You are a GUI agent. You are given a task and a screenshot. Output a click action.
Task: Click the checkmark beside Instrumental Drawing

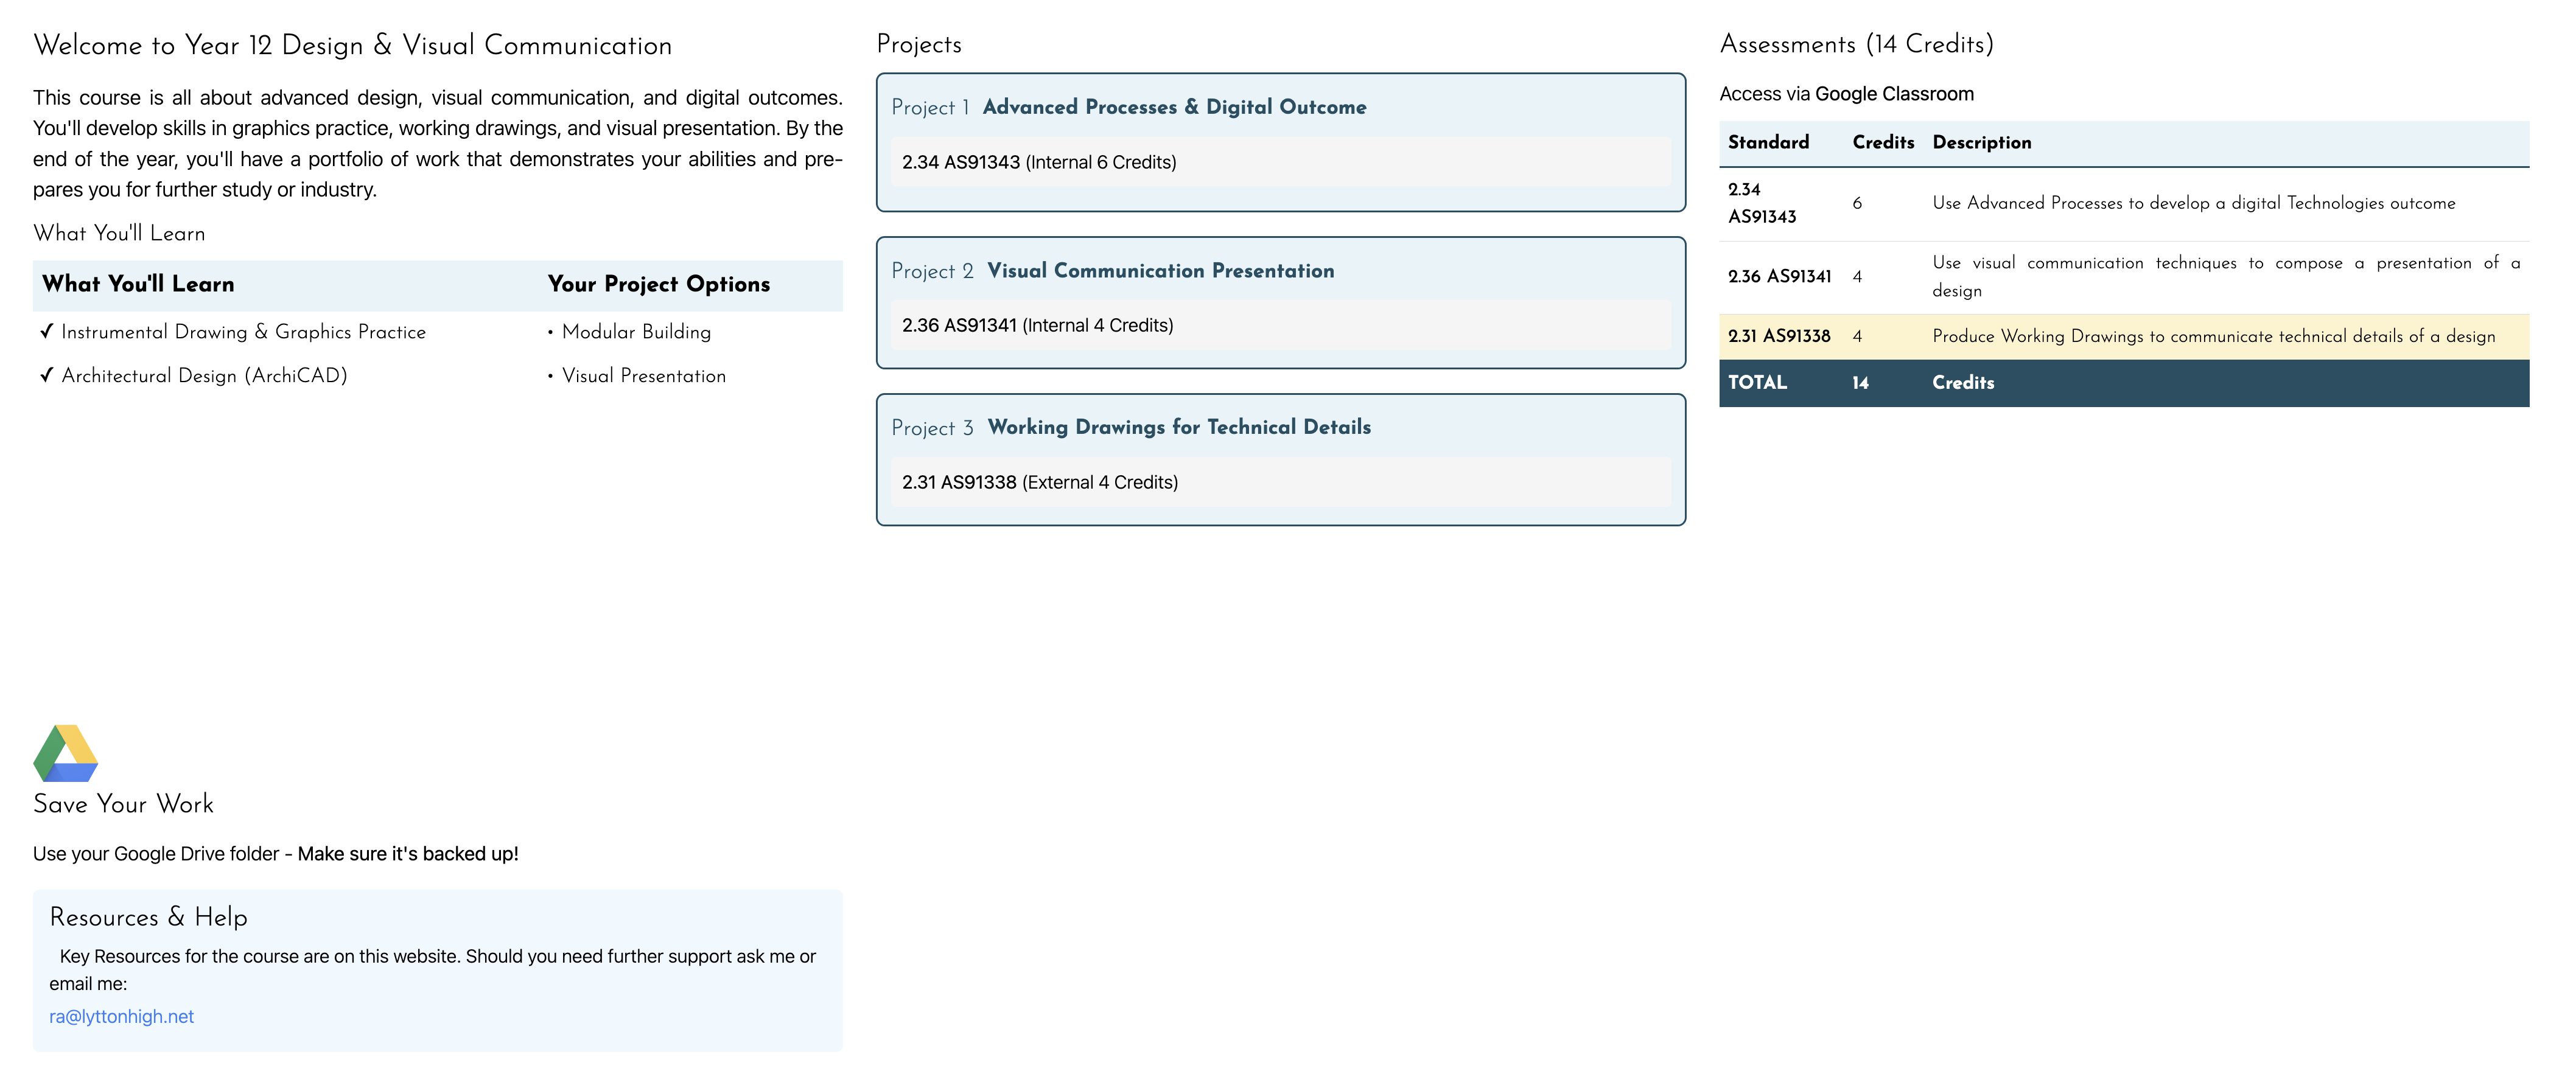pos(46,331)
